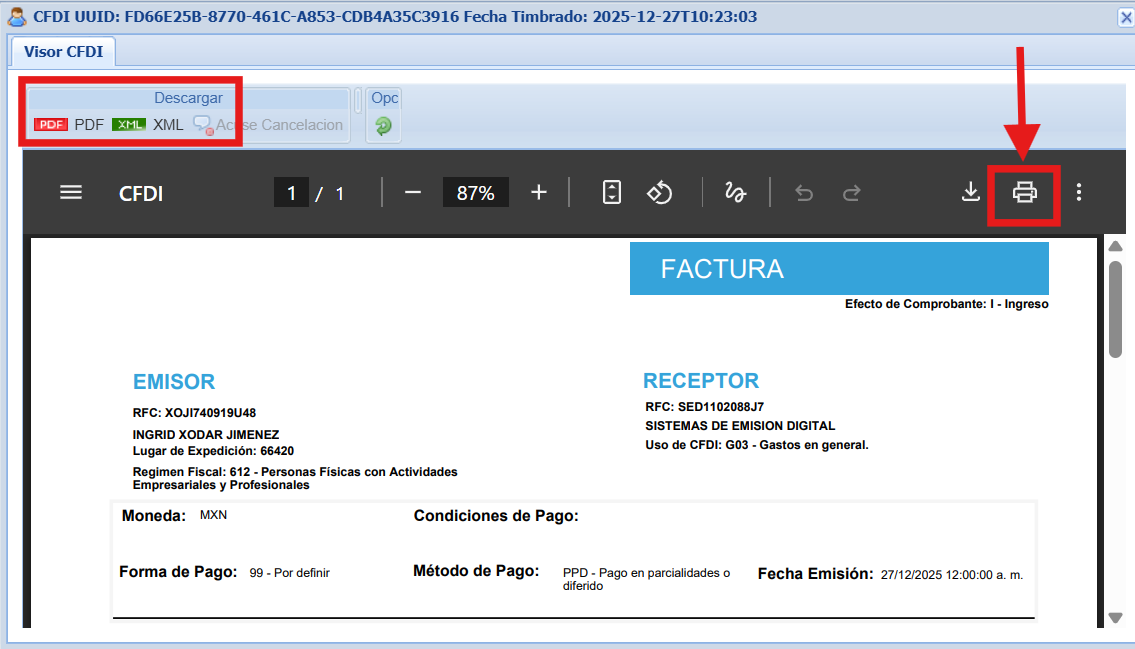Download the invoice as PDF
Viewport: 1135px width, 649px height.
69,125
